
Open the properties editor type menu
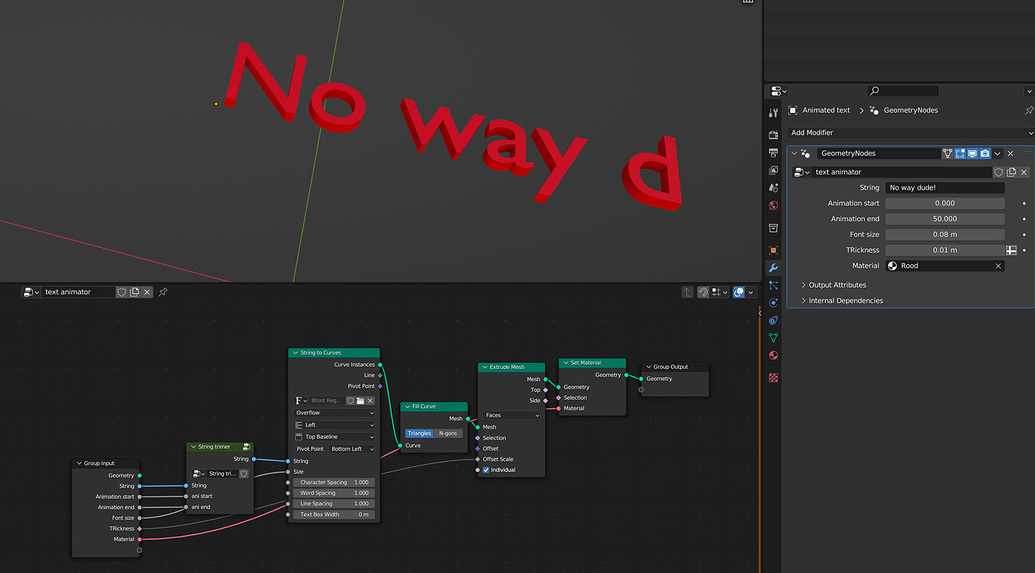pyautogui.click(x=779, y=91)
